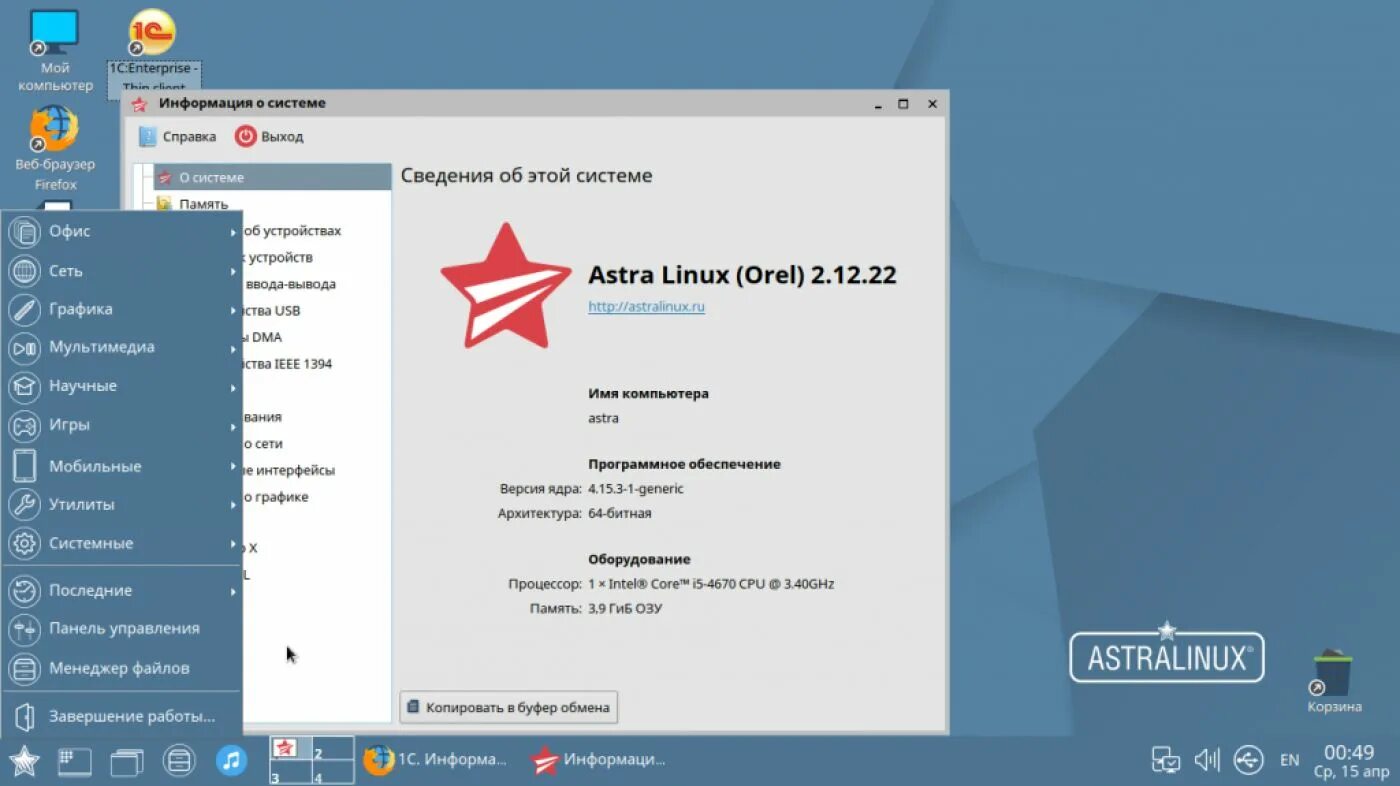Screen dimensions: 1400x786
Task: Expand the Игры submenu arrow
Action: [x=233, y=426]
